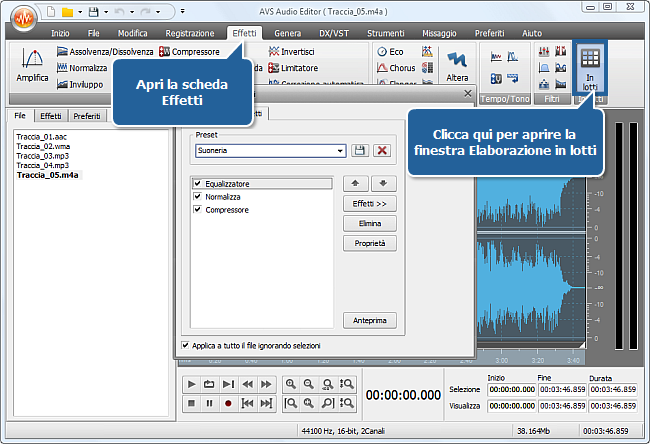Delete preset using the red X icon

pyautogui.click(x=381, y=150)
